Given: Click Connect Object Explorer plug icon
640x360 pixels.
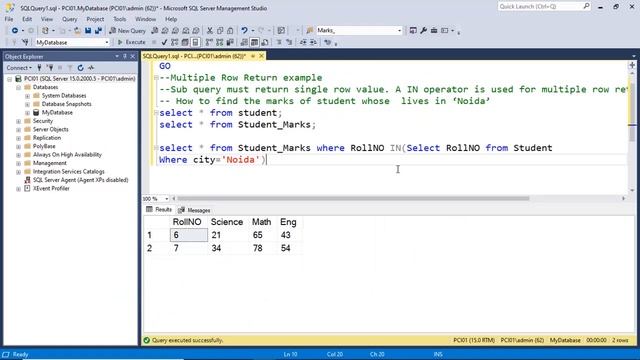Looking at the screenshot, I should 40,68.
